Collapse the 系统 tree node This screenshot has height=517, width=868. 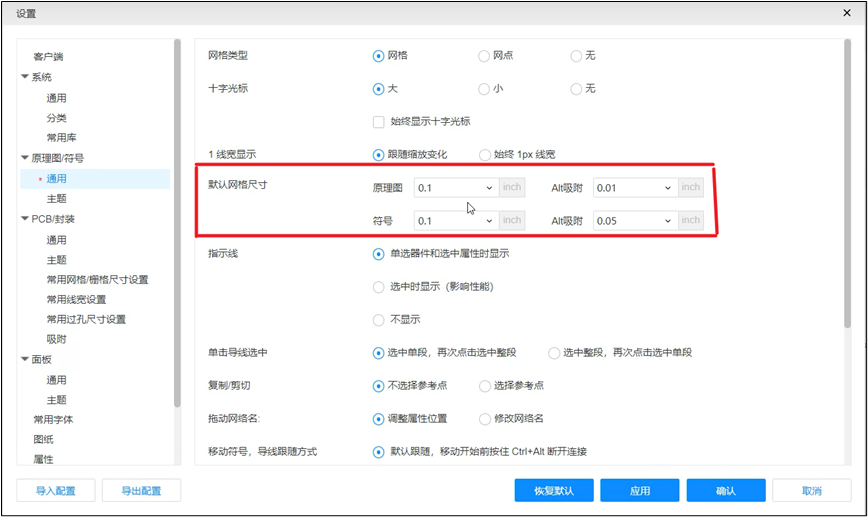pos(25,76)
